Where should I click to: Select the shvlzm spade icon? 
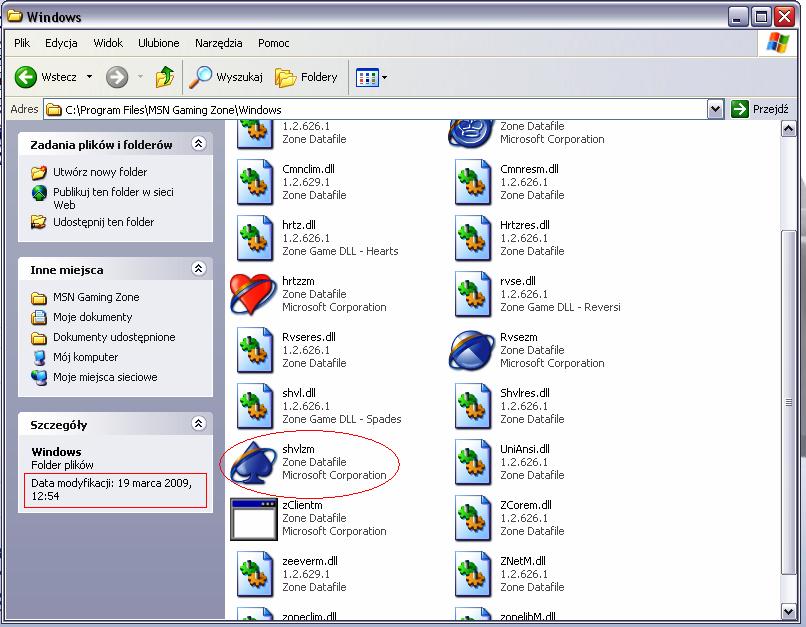[253, 463]
